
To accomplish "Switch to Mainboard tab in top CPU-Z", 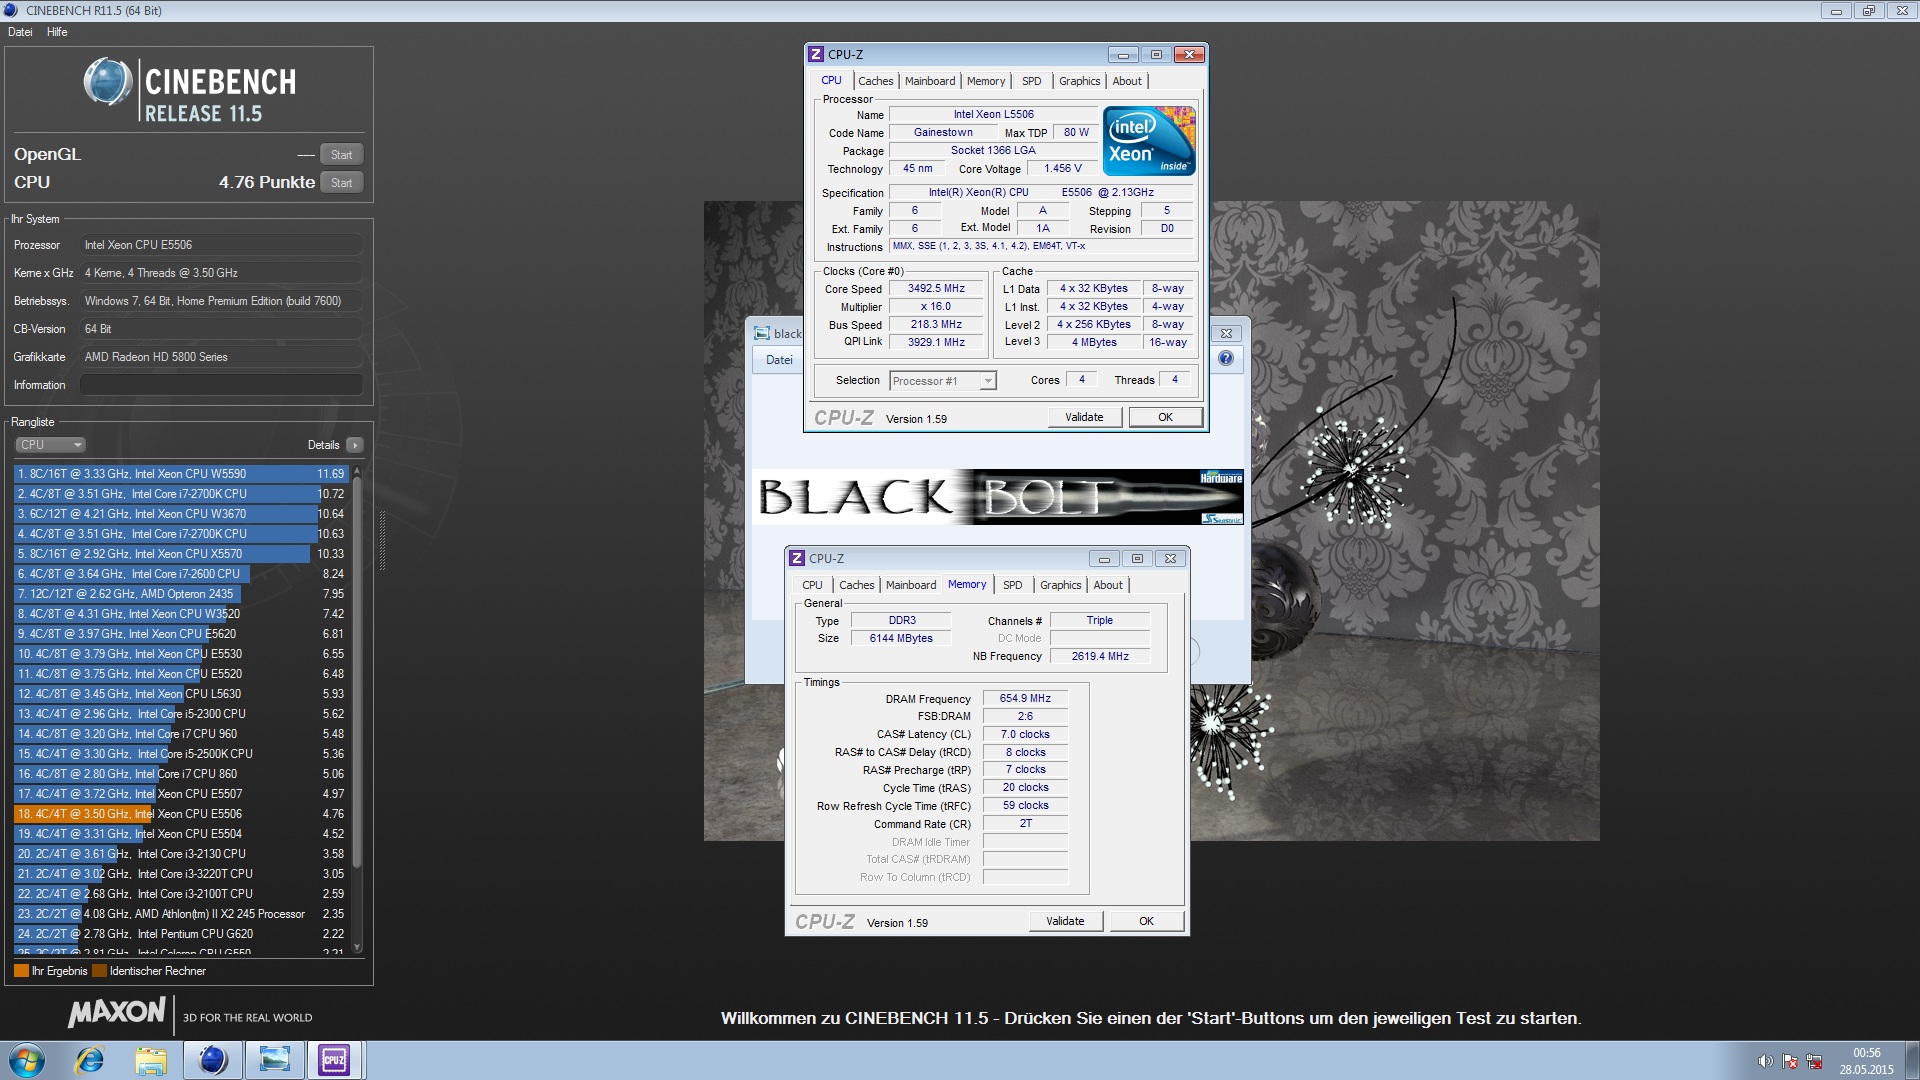I will tap(930, 81).
